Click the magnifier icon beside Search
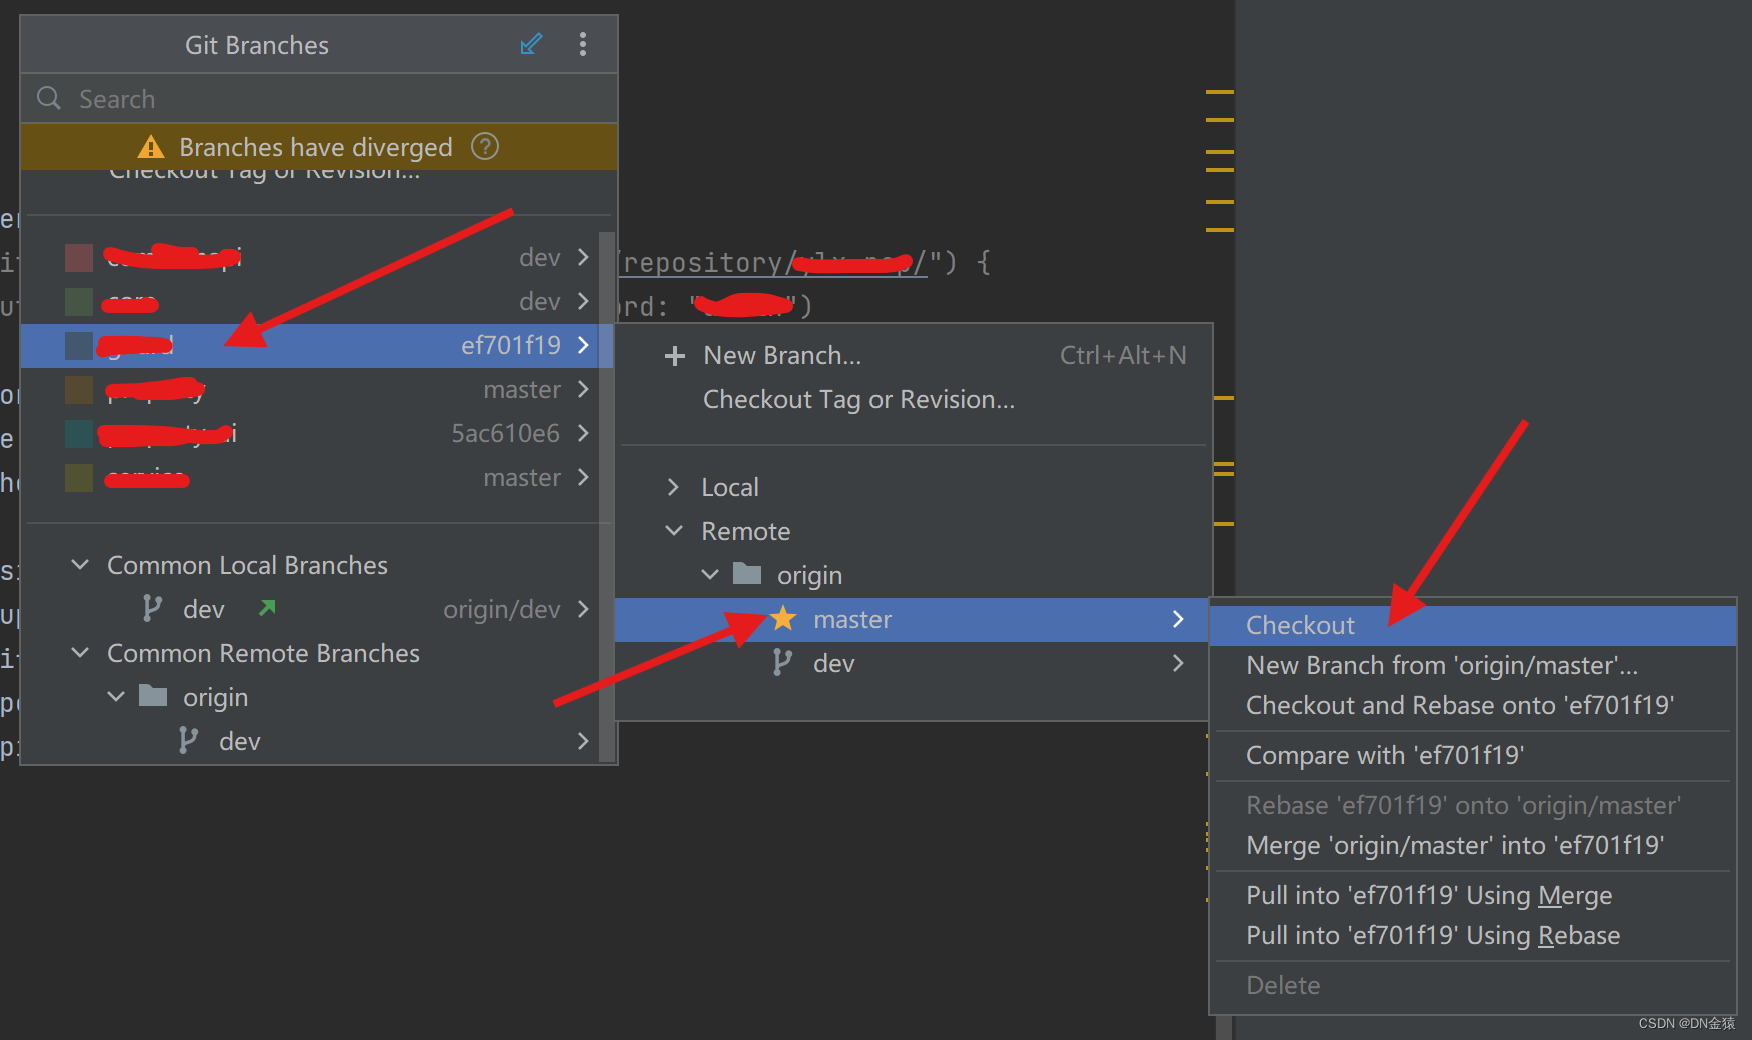1752x1040 pixels. (49, 98)
